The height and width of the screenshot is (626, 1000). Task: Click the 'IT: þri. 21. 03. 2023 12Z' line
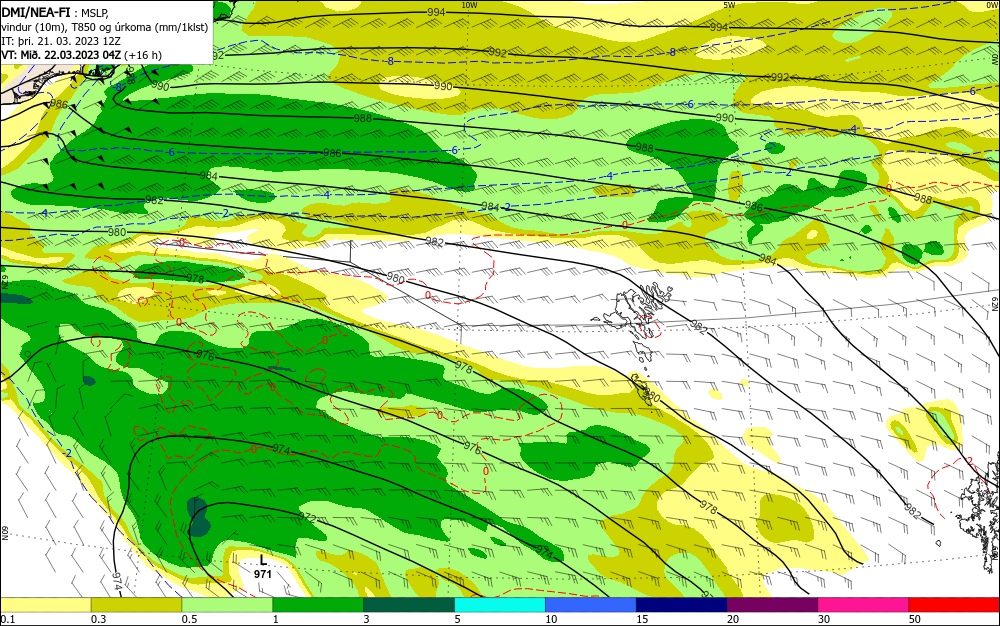coord(61,41)
